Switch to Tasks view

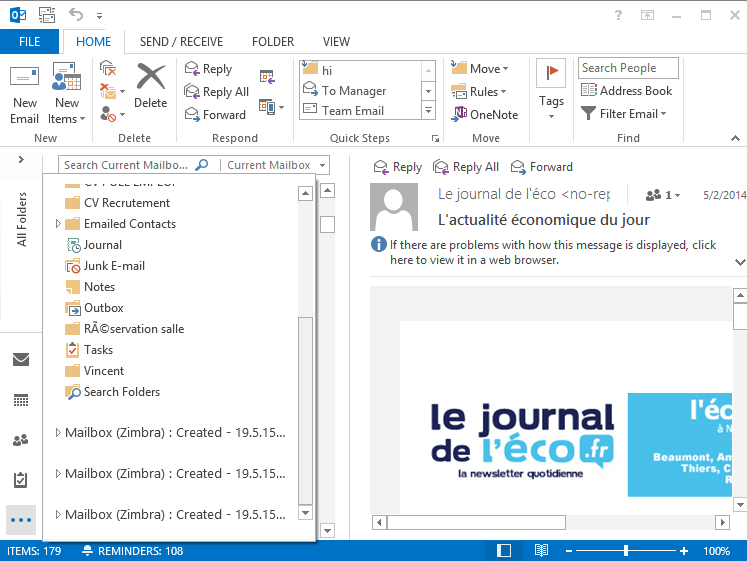(21, 480)
